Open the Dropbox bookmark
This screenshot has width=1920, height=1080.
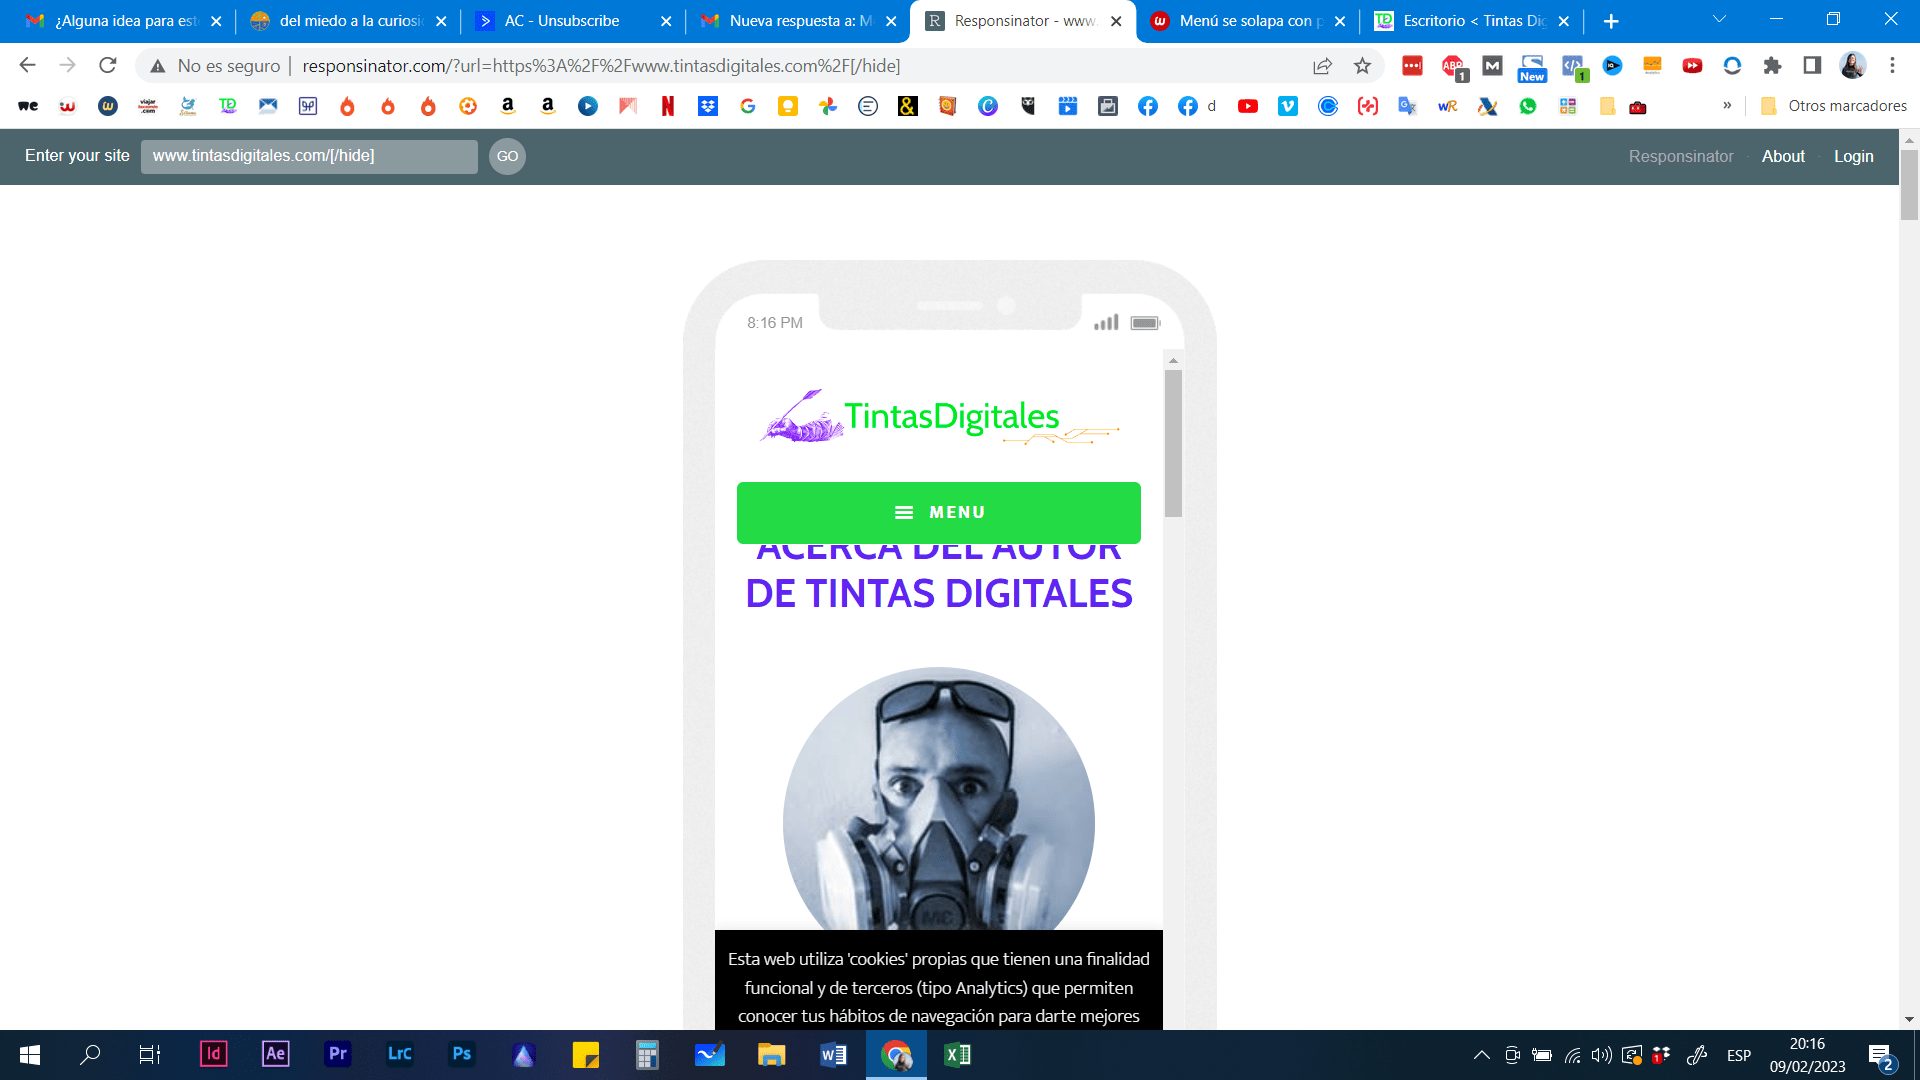[x=708, y=106]
